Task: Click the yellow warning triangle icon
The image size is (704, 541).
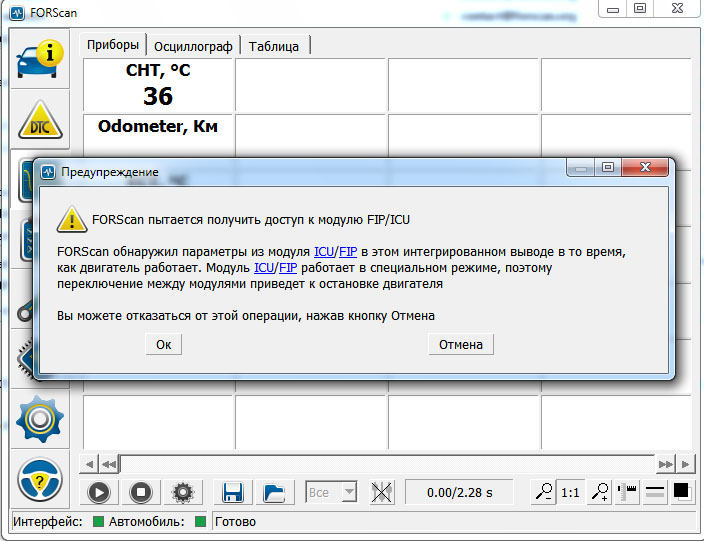Action: tap(72, 220)
